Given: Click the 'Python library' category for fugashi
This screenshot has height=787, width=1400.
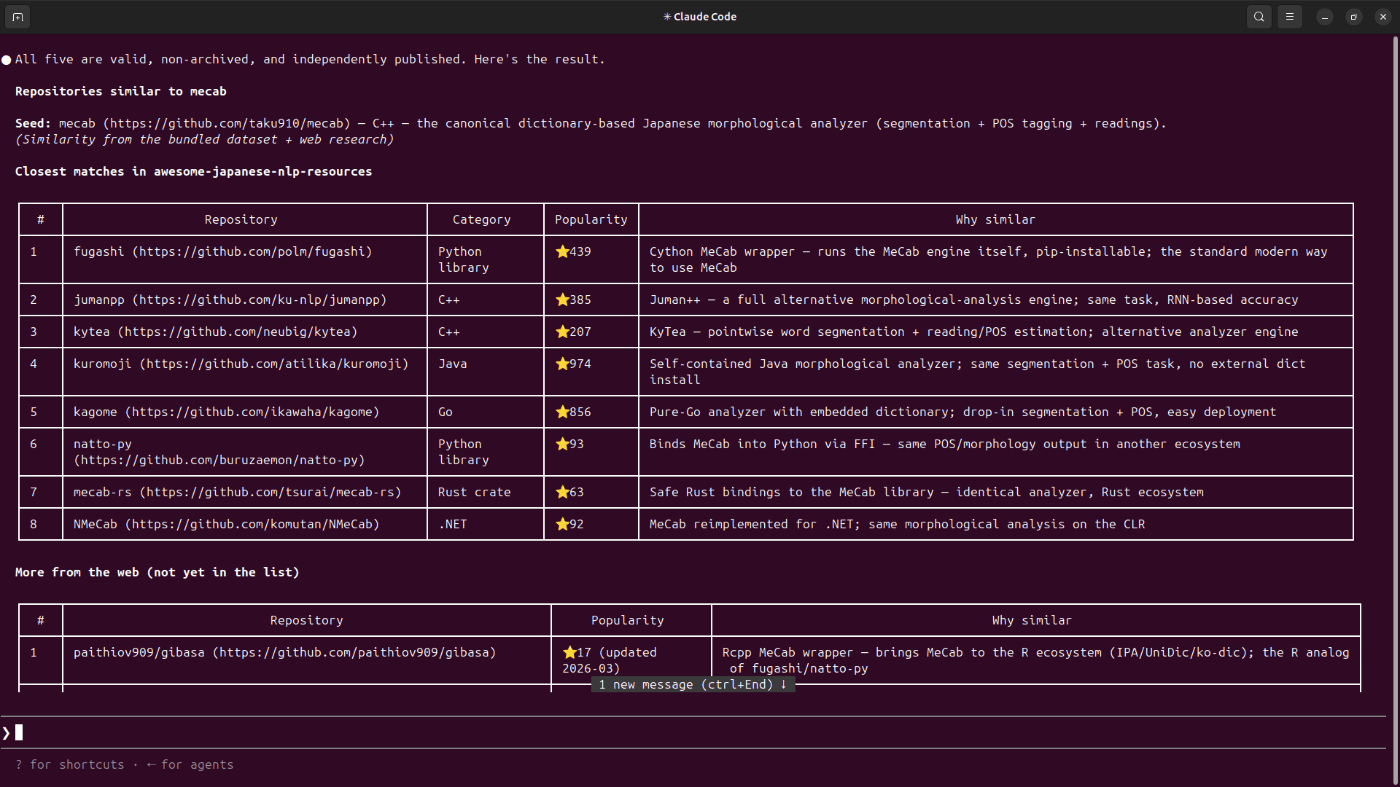Looking at the screenshot, I should [x=463, y=259].
